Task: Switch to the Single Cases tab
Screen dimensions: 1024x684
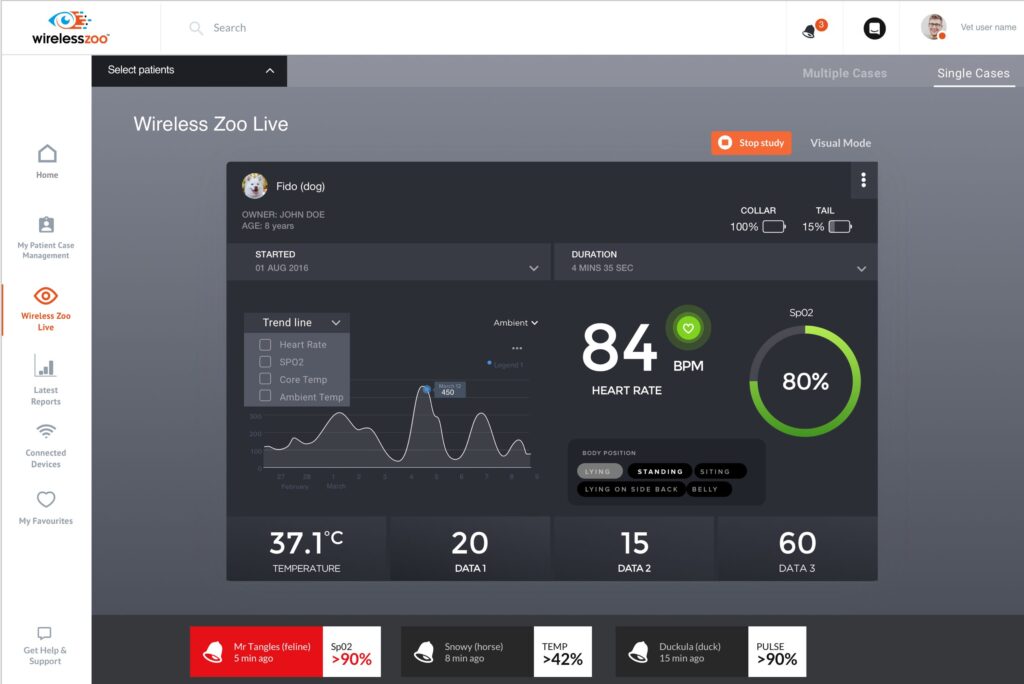Action: click(x=973, y=73)
